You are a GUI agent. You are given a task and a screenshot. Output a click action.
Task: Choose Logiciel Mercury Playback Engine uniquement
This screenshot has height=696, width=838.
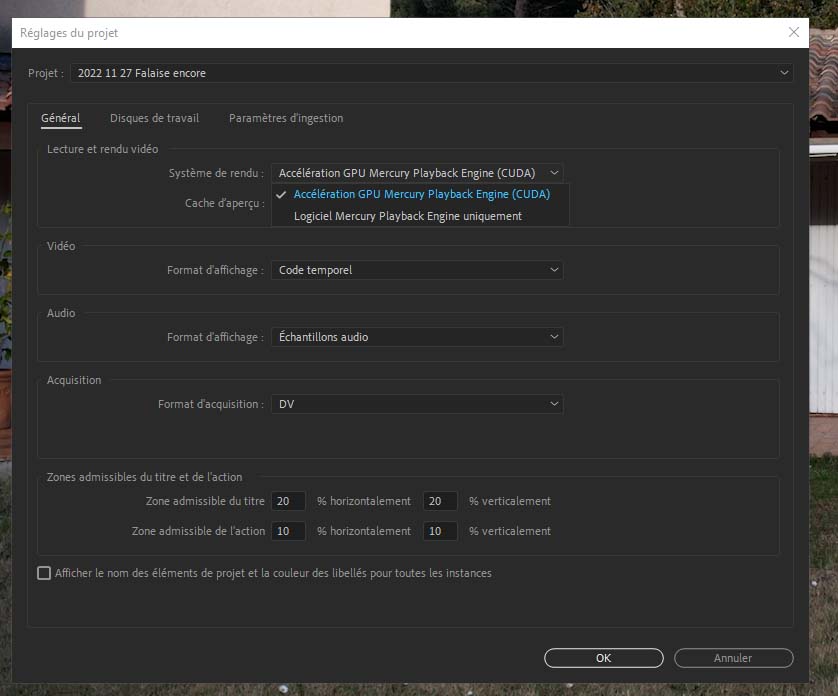407,216
